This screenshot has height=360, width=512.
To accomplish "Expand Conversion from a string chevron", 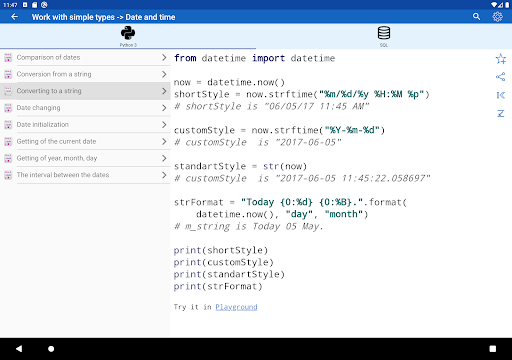I will pos(164,74).
